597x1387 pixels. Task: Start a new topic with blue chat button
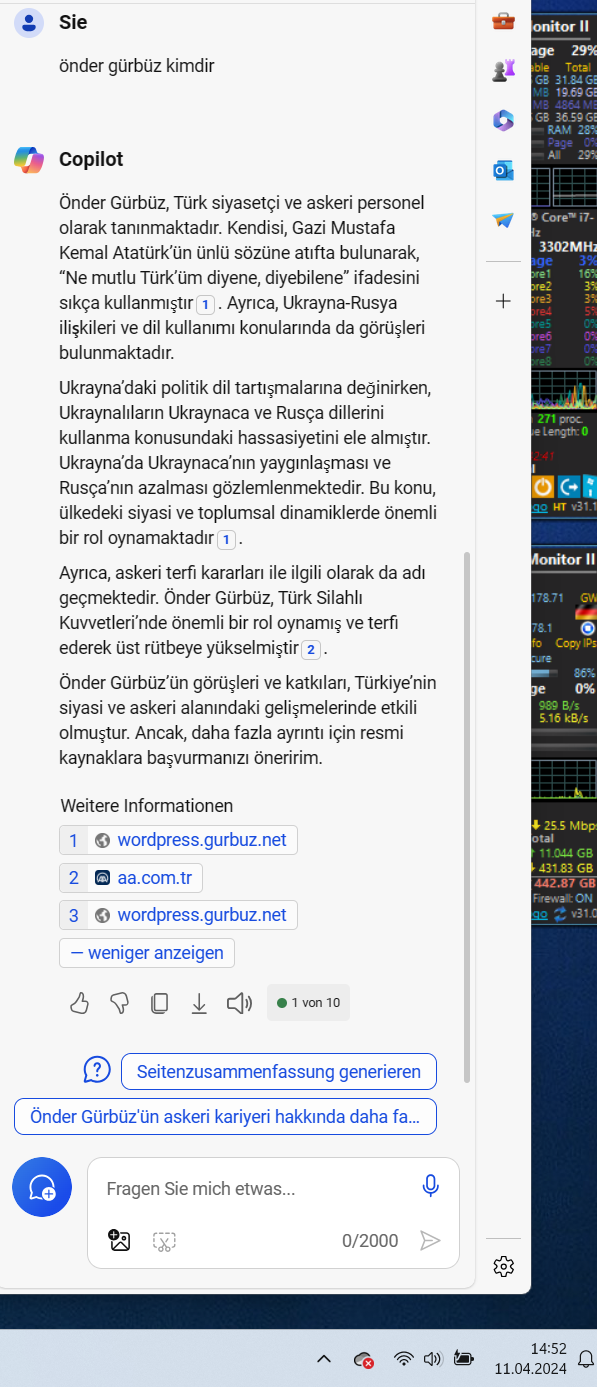(42, 1187)
